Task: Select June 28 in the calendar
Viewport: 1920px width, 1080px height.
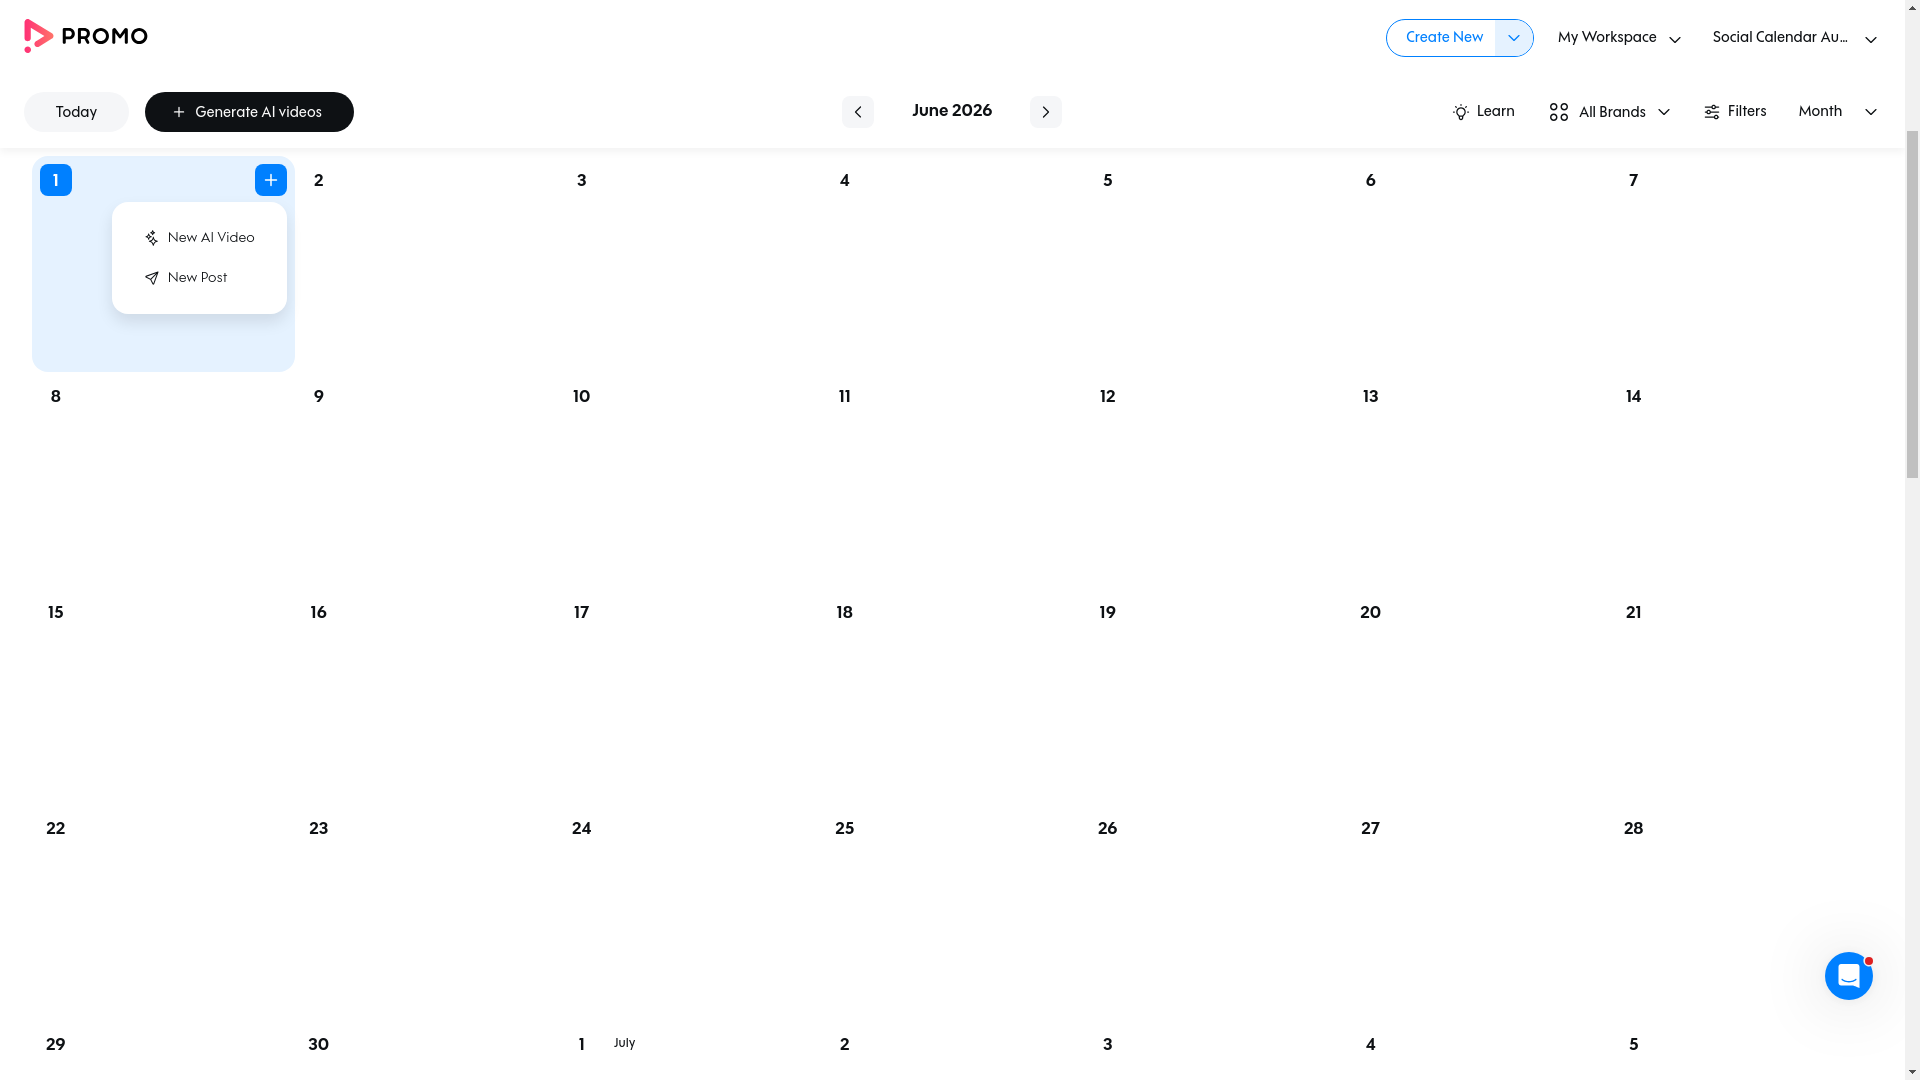Action: point(1634,829)
